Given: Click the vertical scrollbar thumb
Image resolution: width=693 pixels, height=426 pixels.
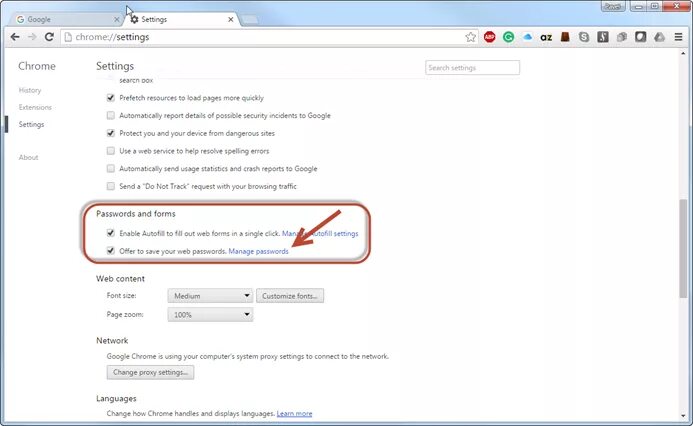Looking at the screenshot, I should click(684, 248).
